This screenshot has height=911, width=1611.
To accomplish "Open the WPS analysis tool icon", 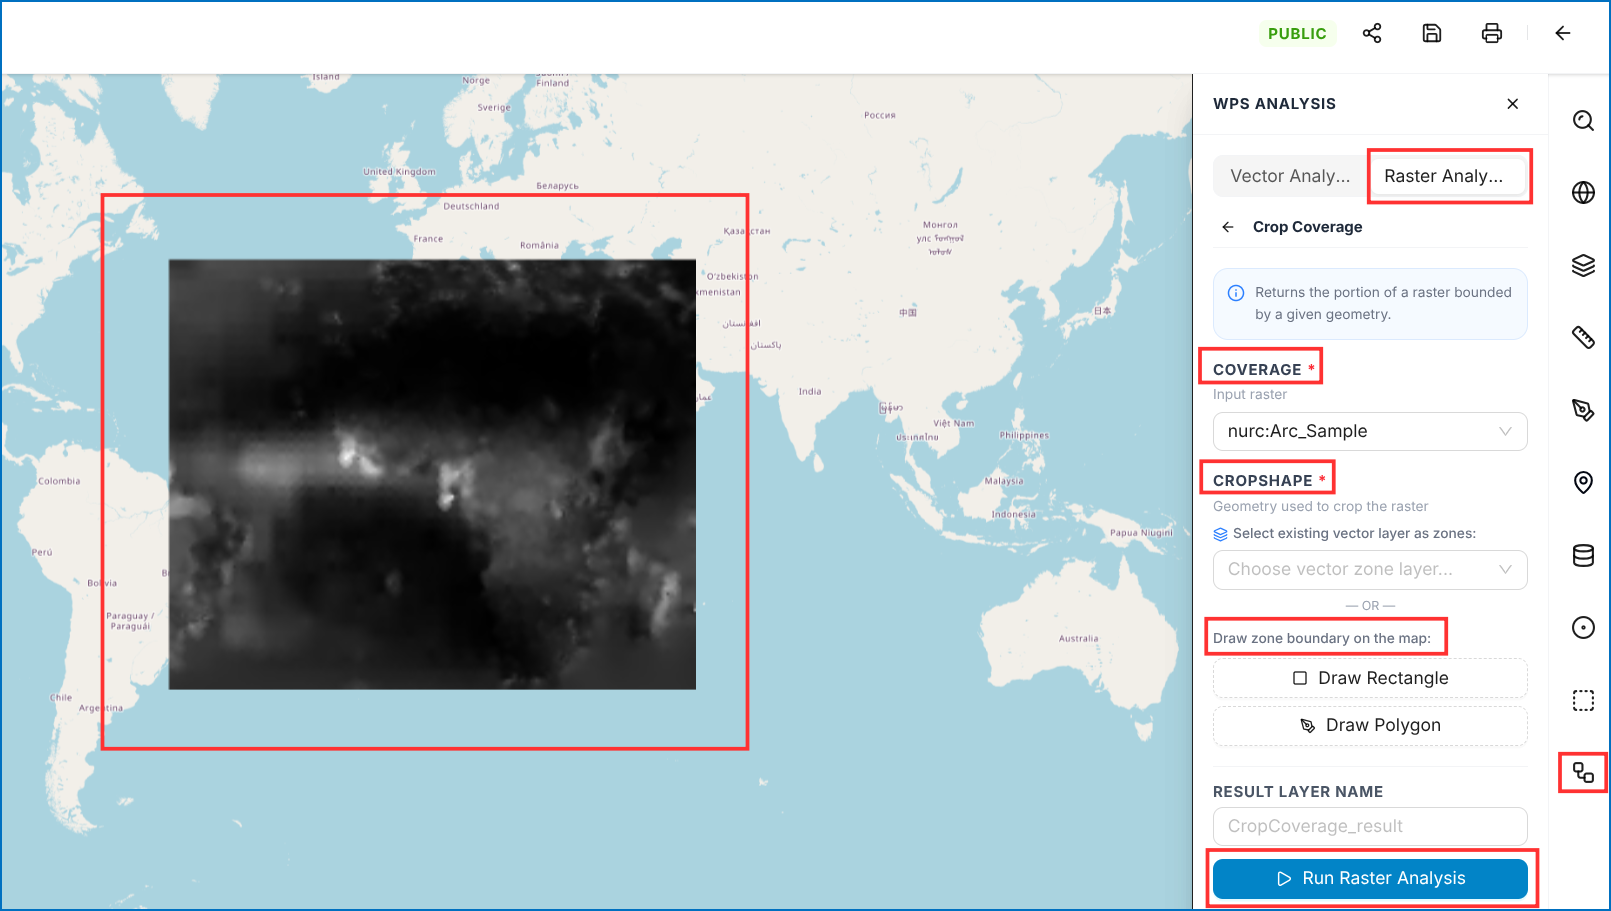I will [1583, 772].
